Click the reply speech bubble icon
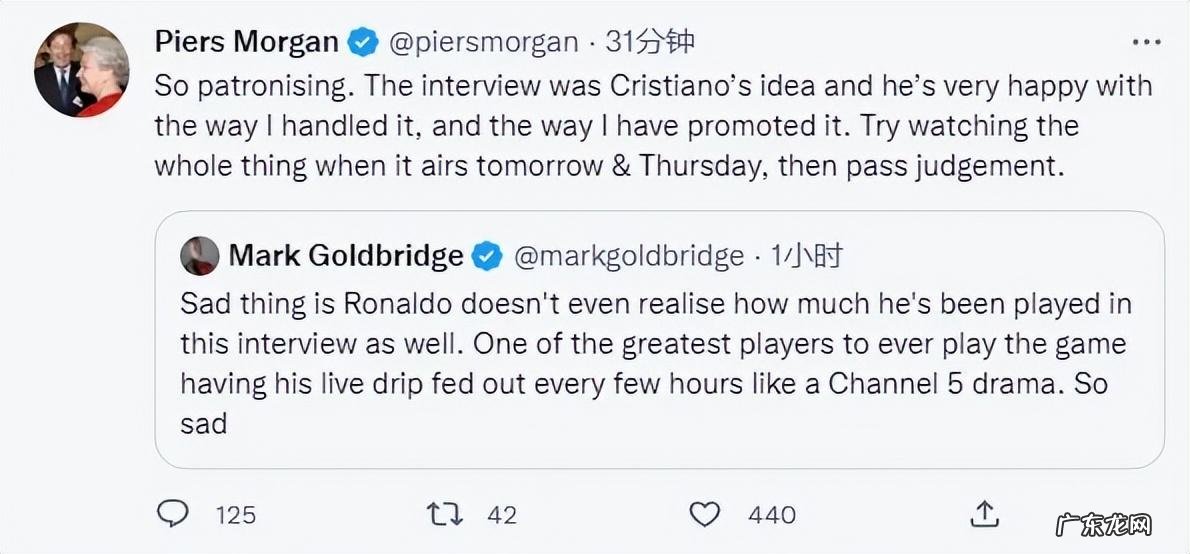Screen dimensions: 1190x554 click(x=174, y=514)
